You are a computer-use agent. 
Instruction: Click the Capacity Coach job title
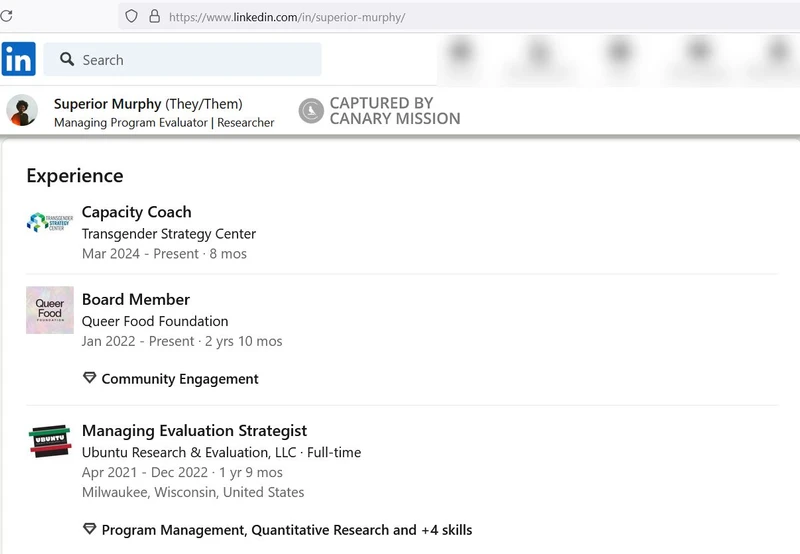click(137, 212)
